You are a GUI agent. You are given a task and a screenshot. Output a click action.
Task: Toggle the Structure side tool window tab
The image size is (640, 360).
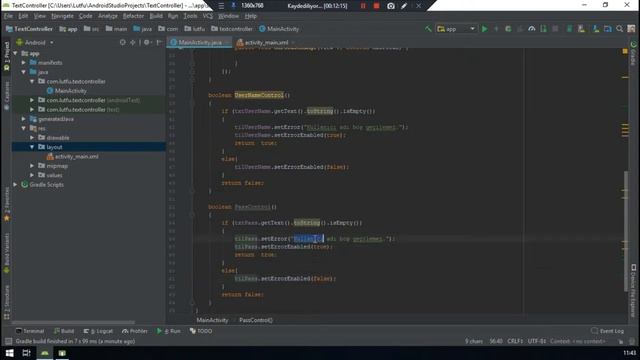tap(7, 302)
